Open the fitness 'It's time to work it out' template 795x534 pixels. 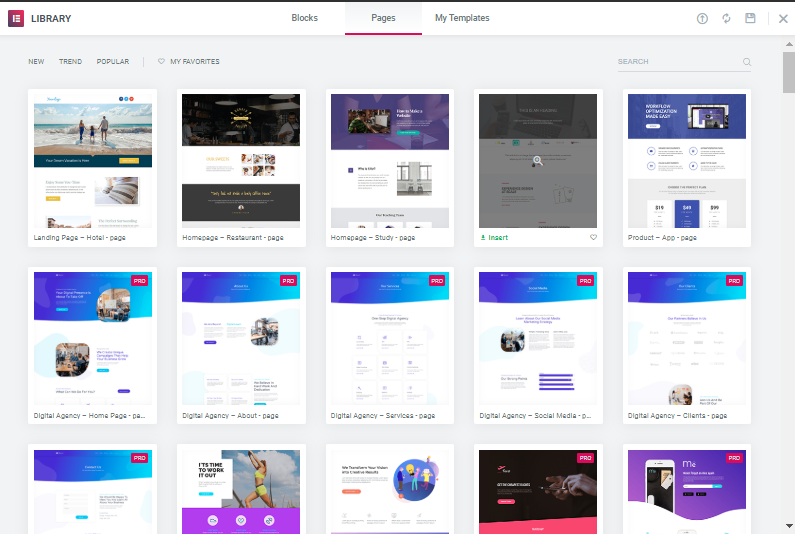click(241, 491)
